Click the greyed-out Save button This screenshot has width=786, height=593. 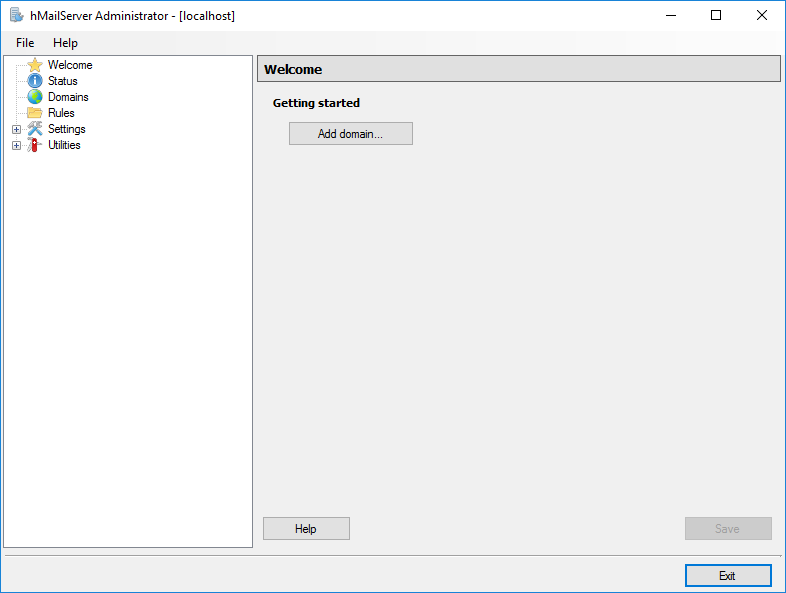click(x=728, y=529)
